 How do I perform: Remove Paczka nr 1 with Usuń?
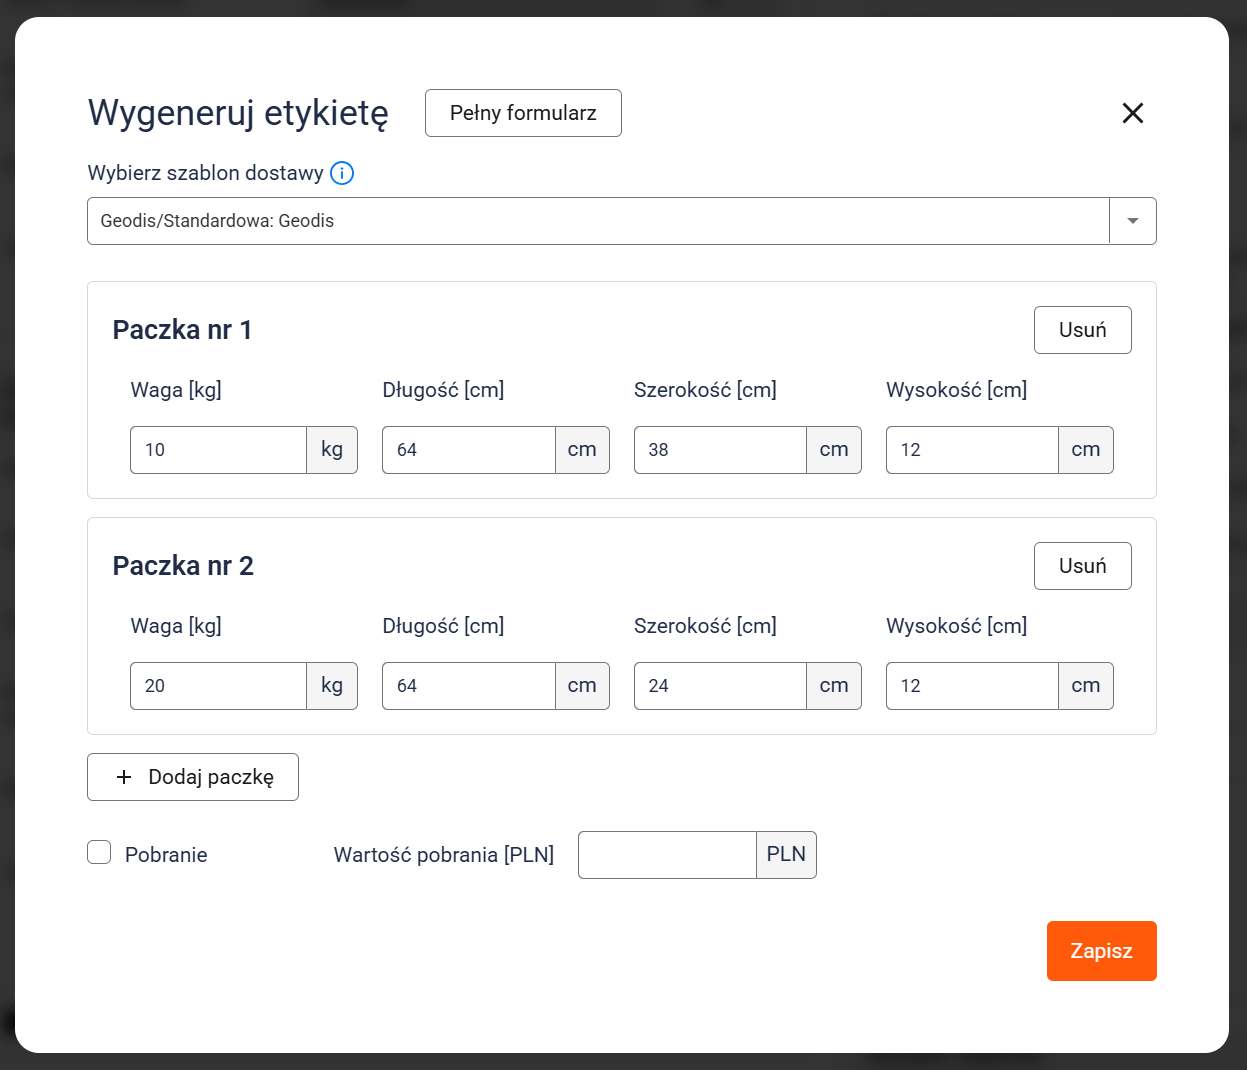(x=1082, y=330)
